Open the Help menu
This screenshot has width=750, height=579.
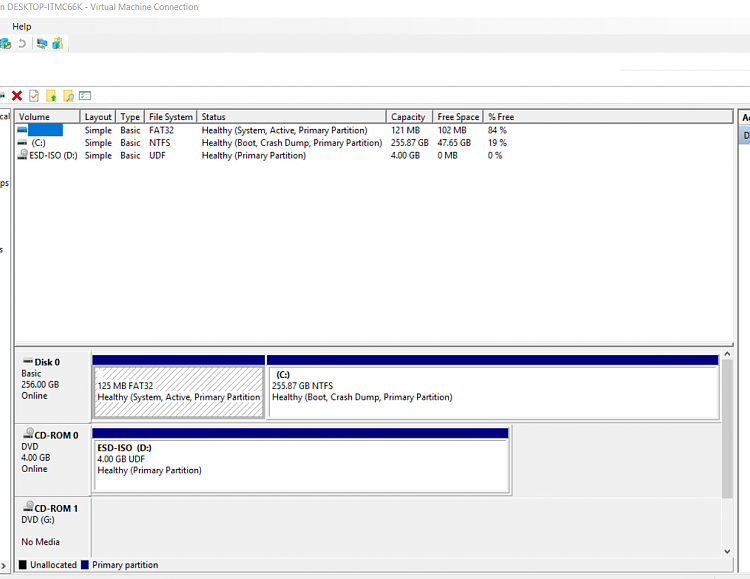tap(22, 26)
